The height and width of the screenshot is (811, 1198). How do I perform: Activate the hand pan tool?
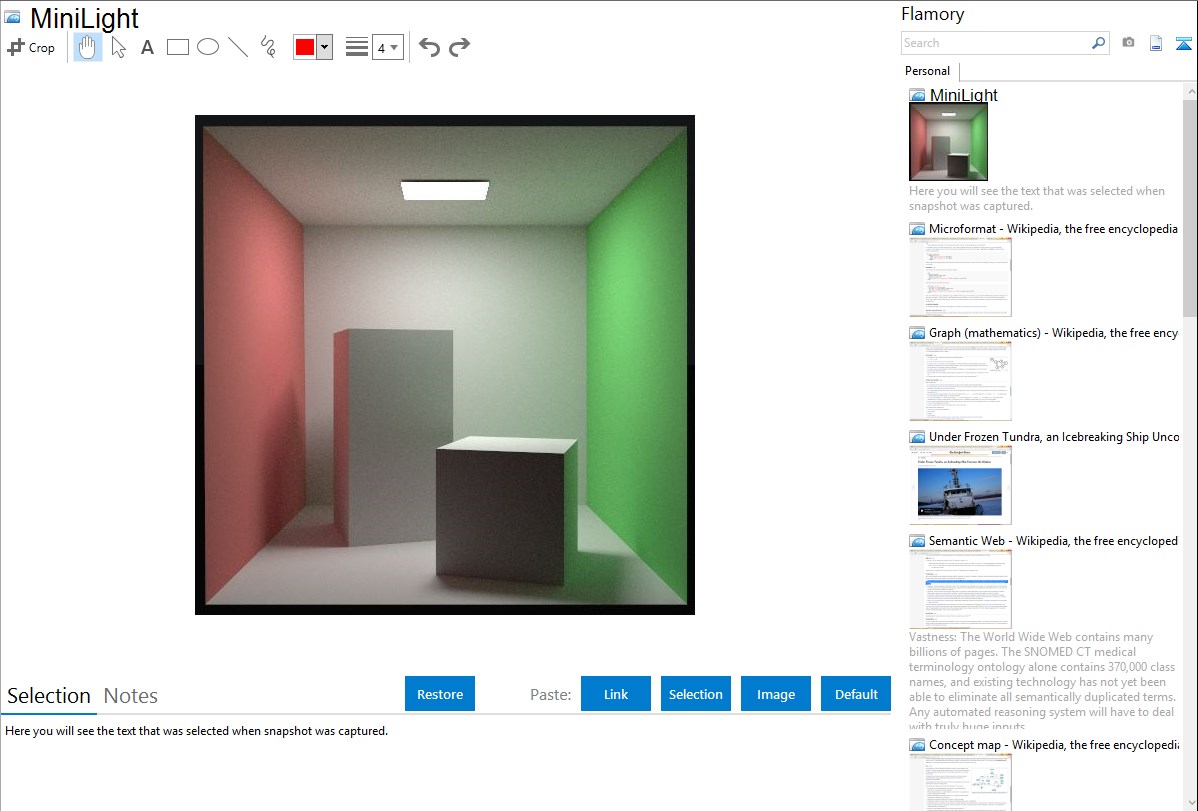(x=88, y=47)
